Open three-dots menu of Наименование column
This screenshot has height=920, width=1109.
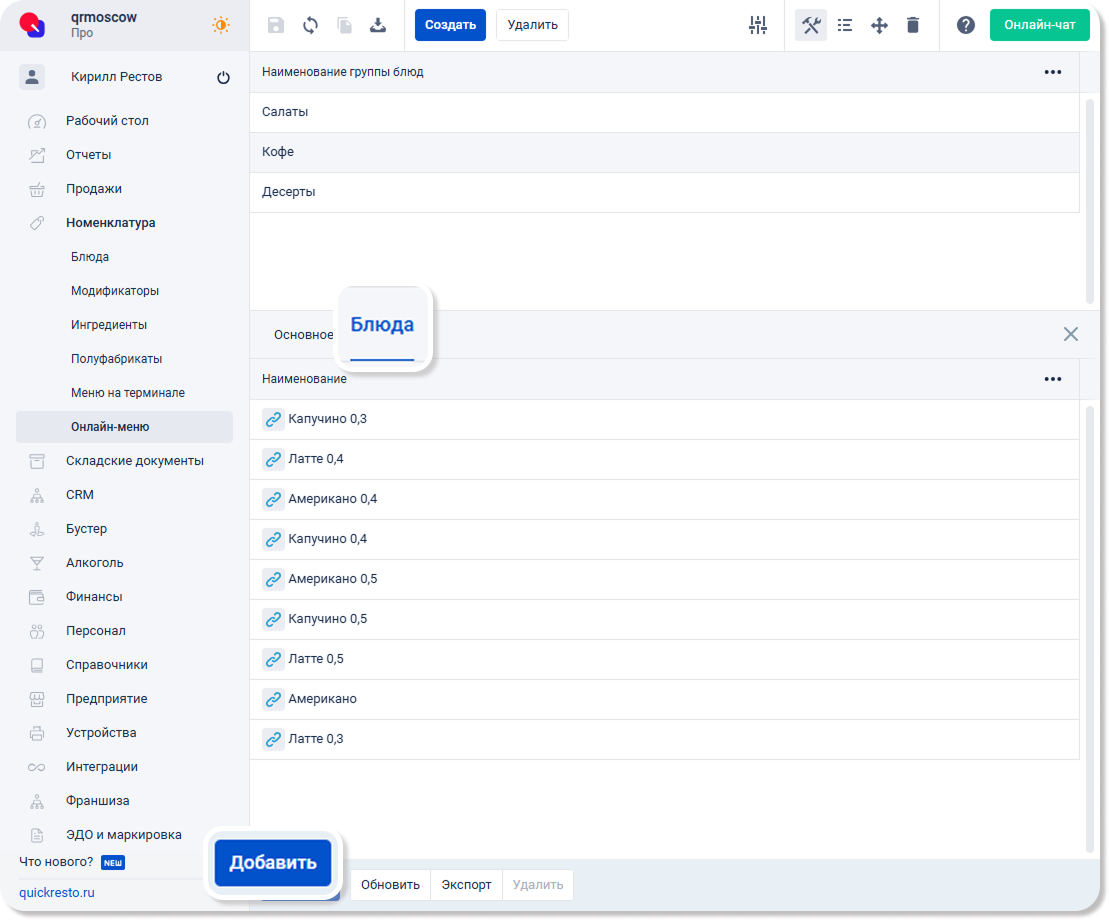pos(1052,379)
